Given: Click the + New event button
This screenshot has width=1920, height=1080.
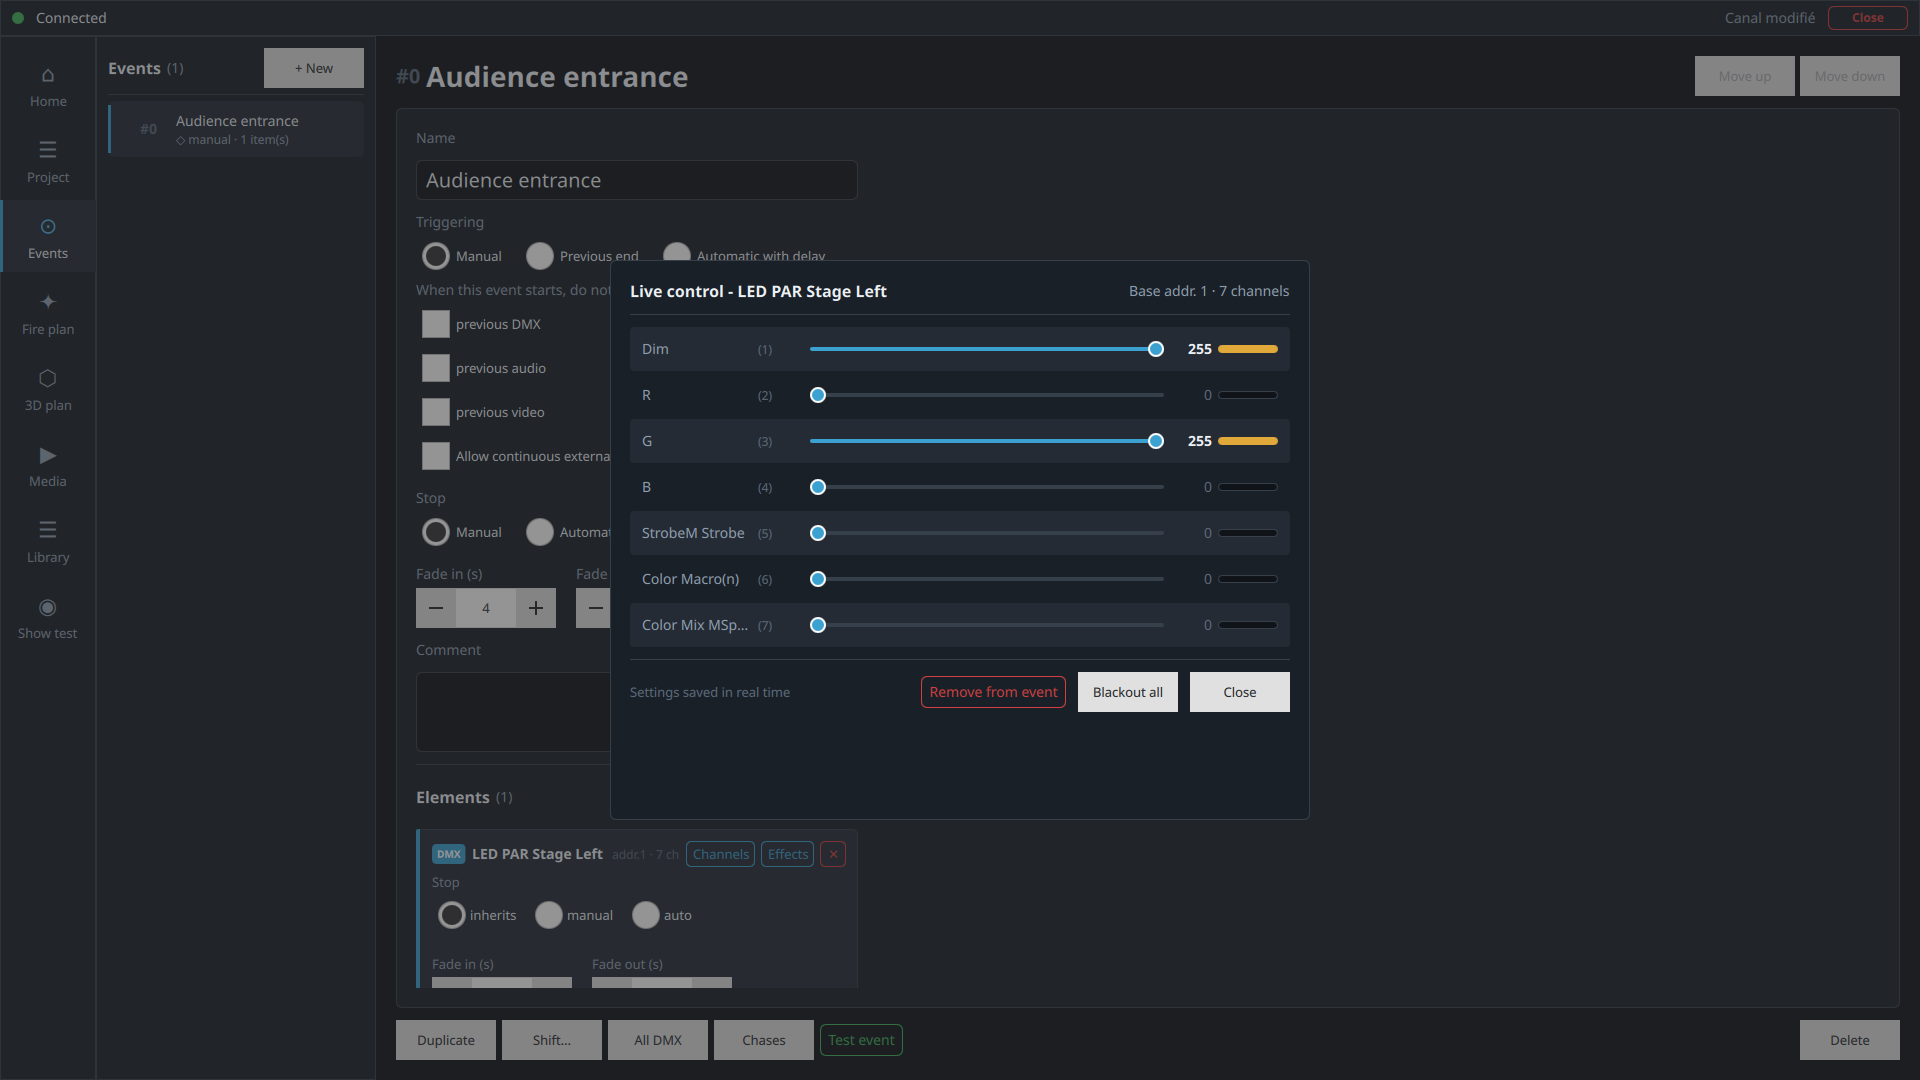Looking at the screenshot, I should point(314,68).
